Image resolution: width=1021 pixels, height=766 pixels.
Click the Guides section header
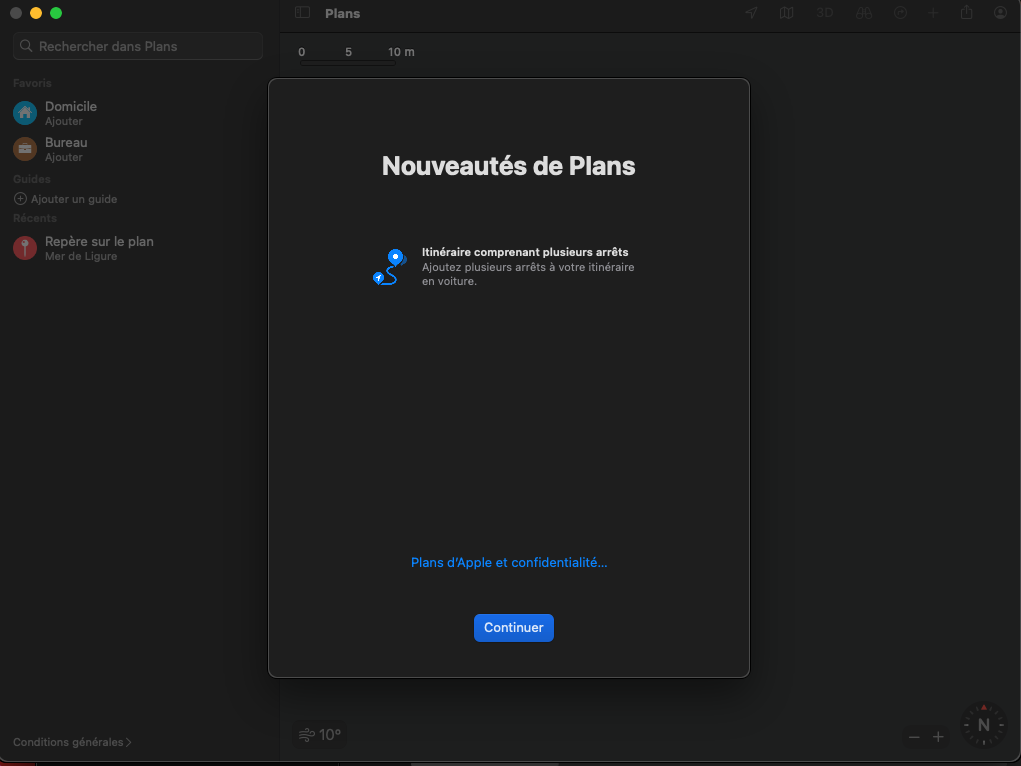coord(31,178)
